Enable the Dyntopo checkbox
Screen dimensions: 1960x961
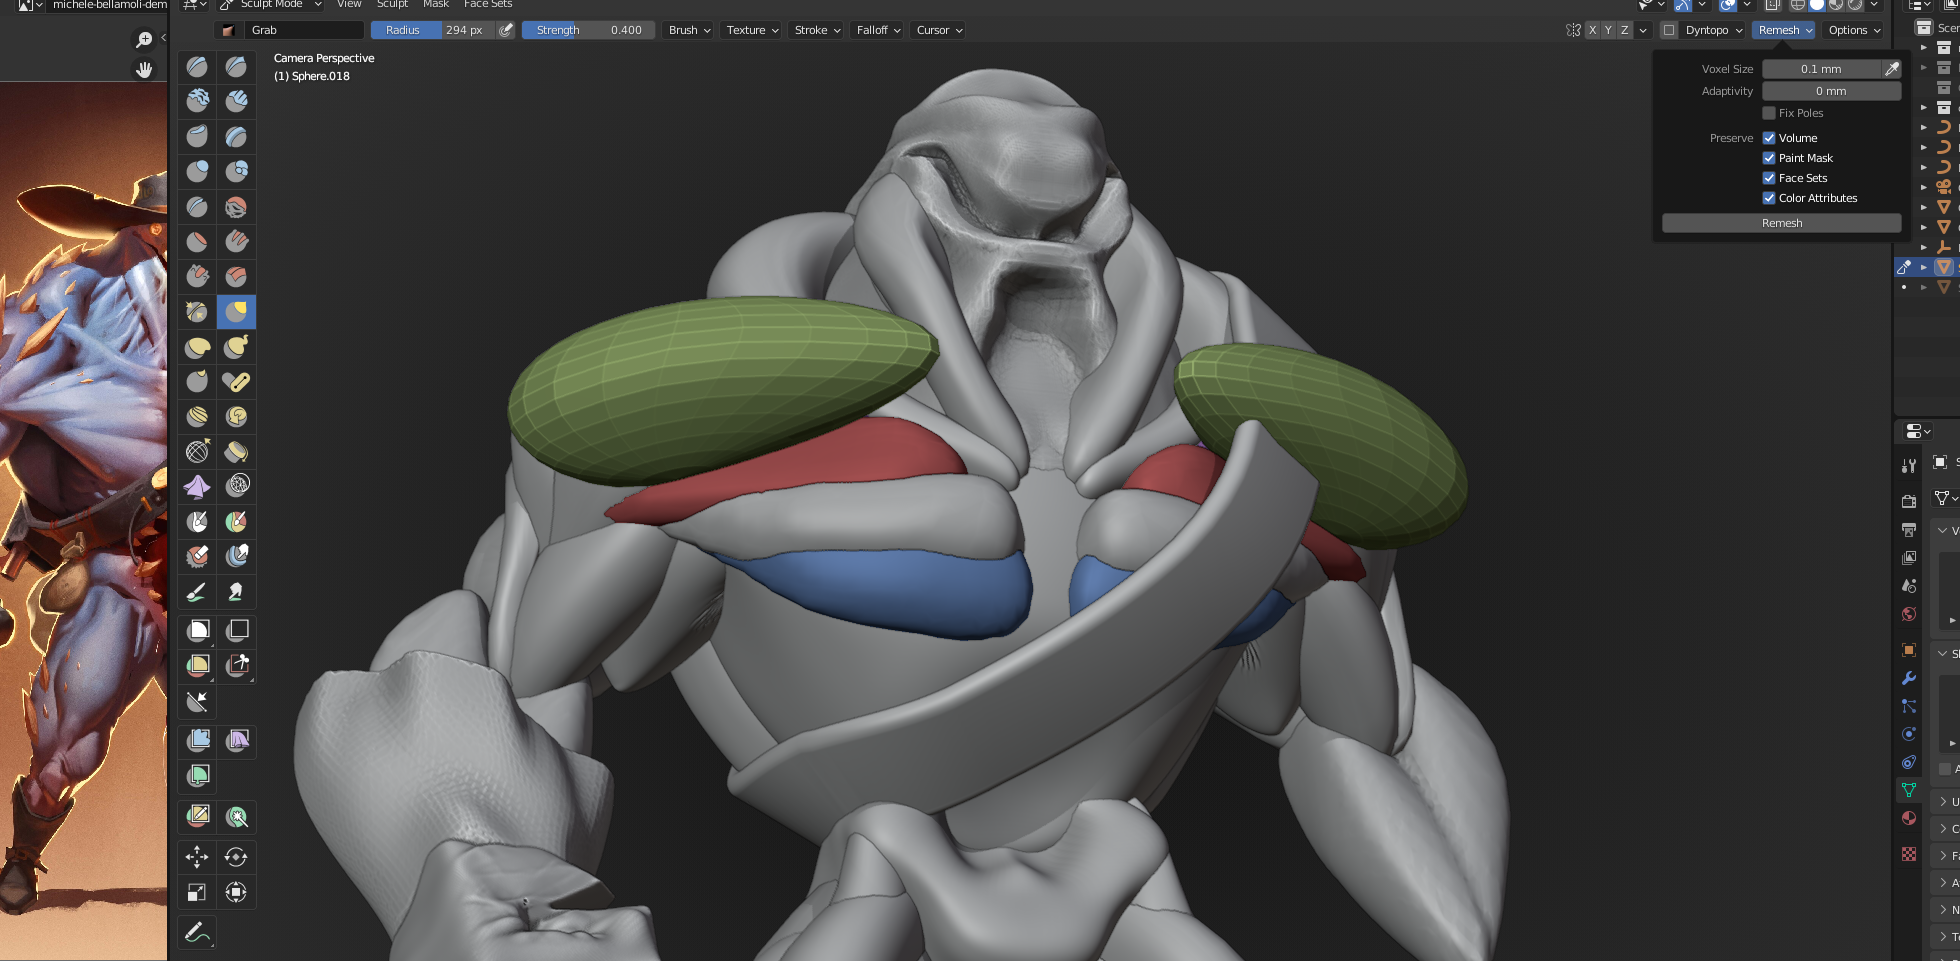1669,30
